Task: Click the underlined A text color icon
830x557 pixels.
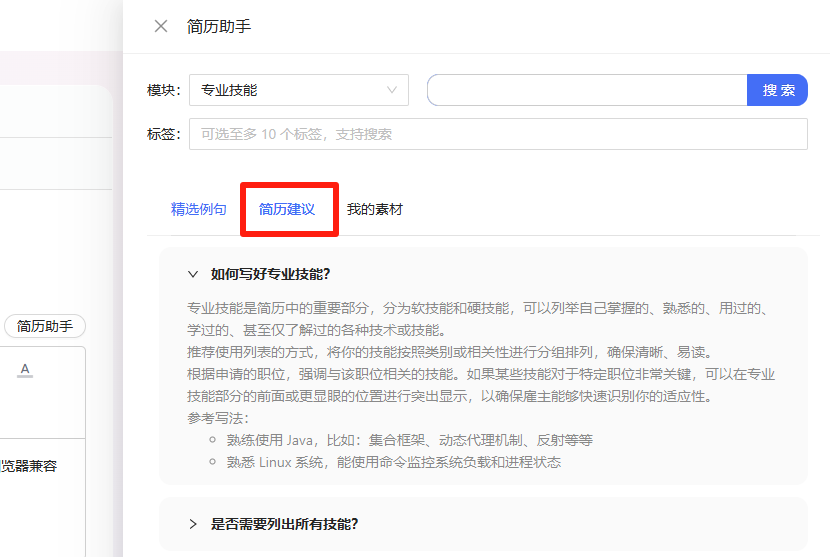Action: point(25,370)
